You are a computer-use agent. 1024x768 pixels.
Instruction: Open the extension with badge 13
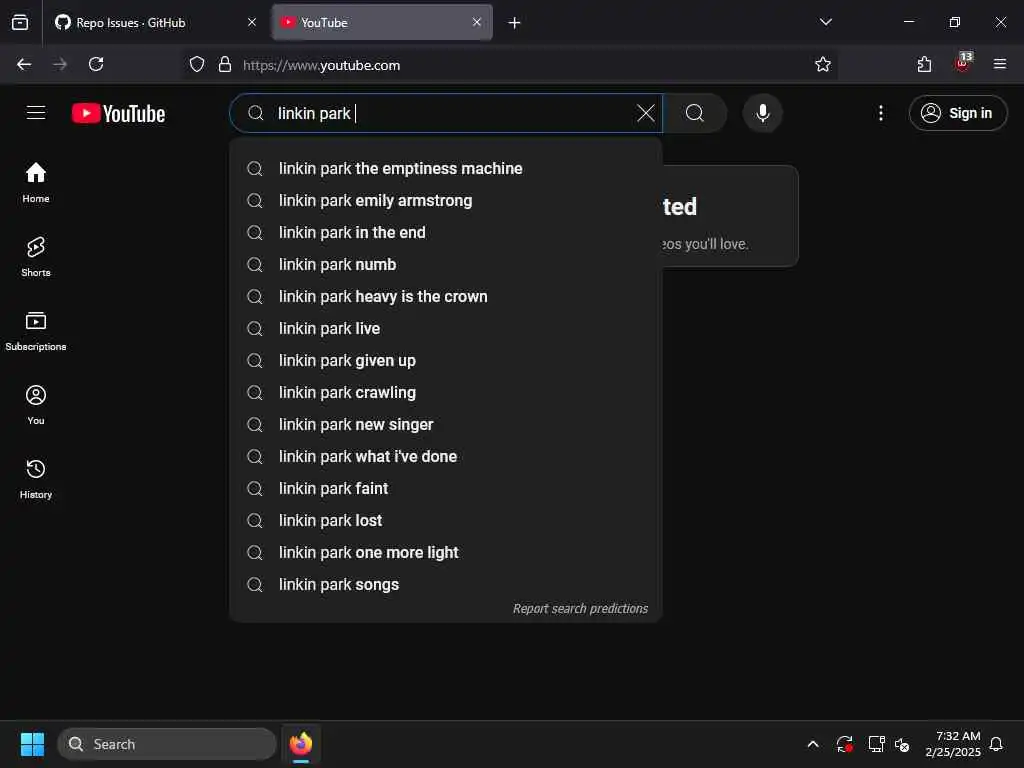pos(963,63)
